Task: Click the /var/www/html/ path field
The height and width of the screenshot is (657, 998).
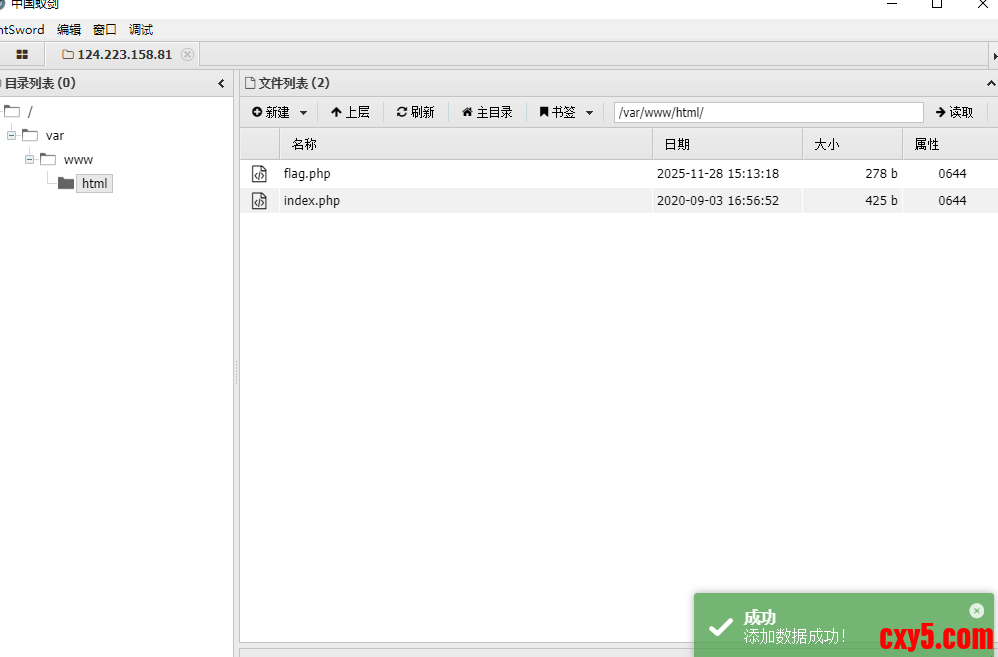Action: point(768,112)
